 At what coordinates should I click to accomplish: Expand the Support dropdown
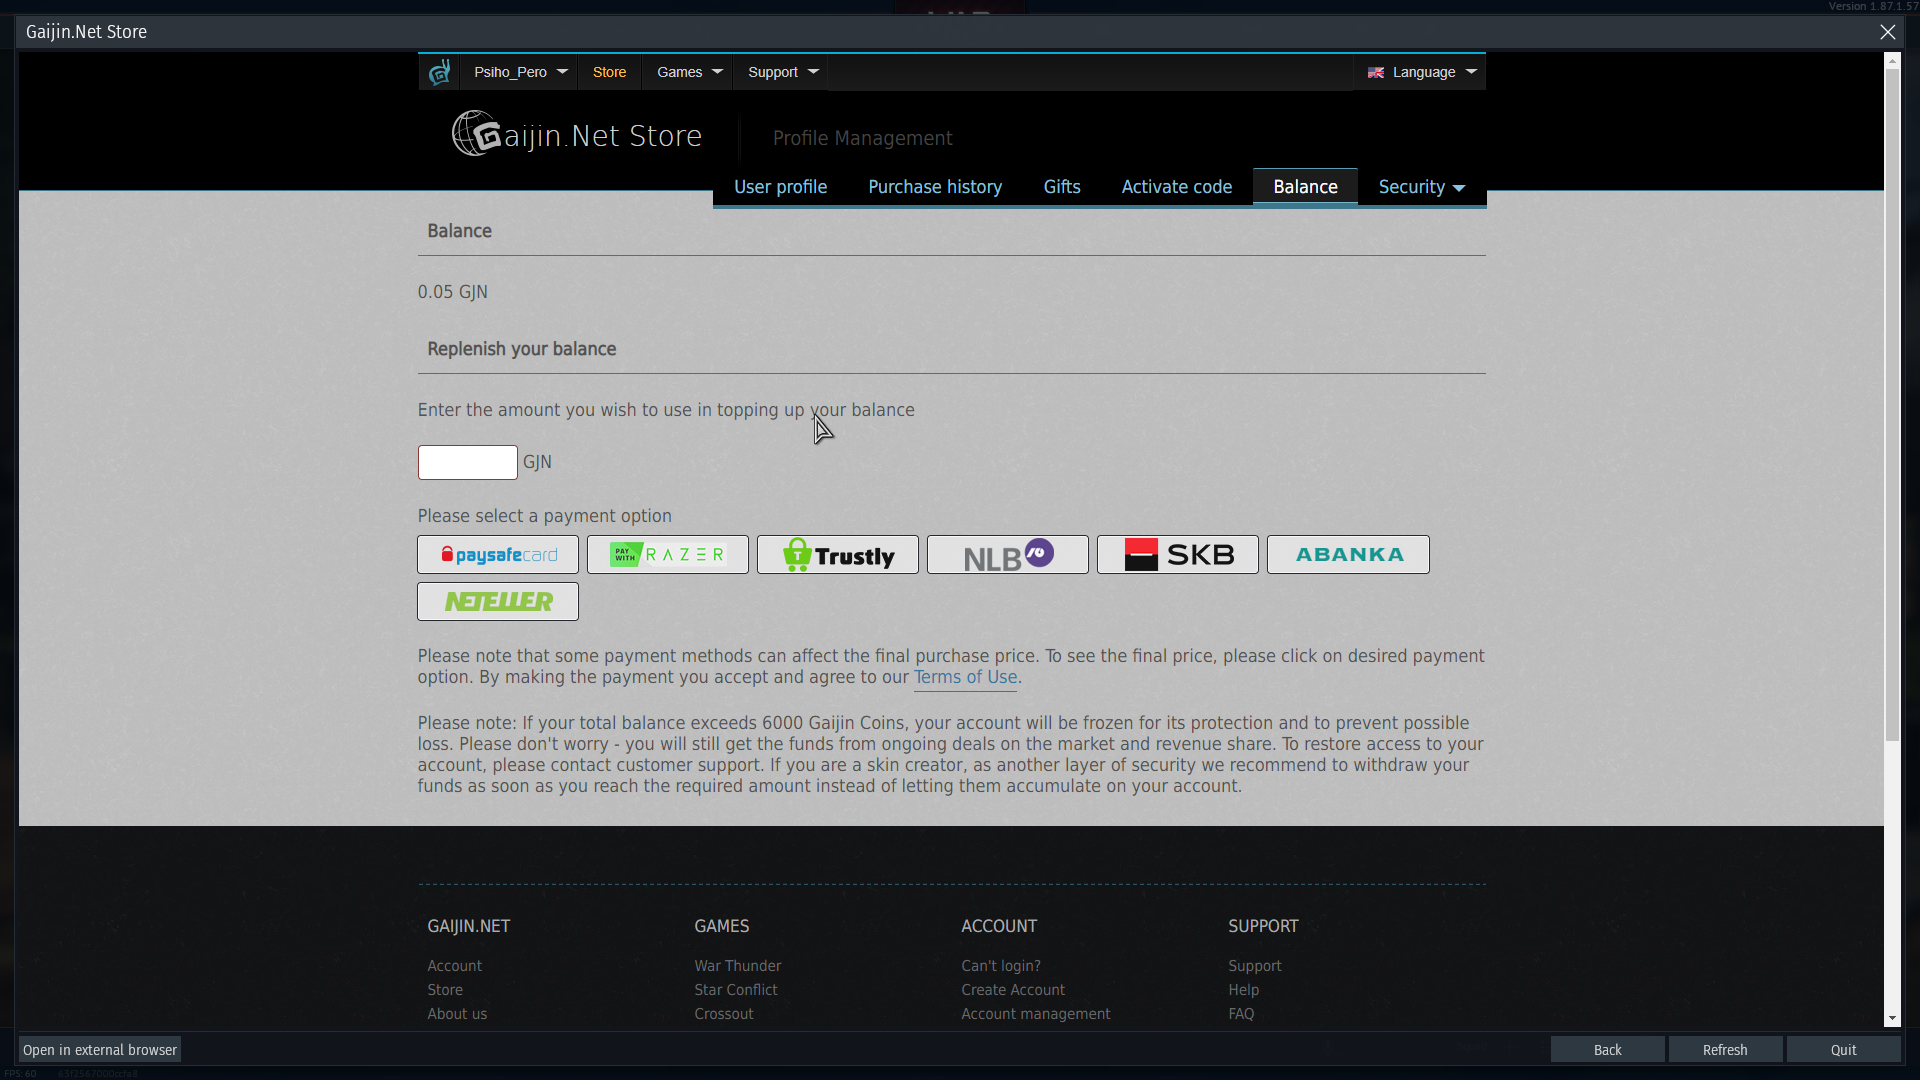781,71
